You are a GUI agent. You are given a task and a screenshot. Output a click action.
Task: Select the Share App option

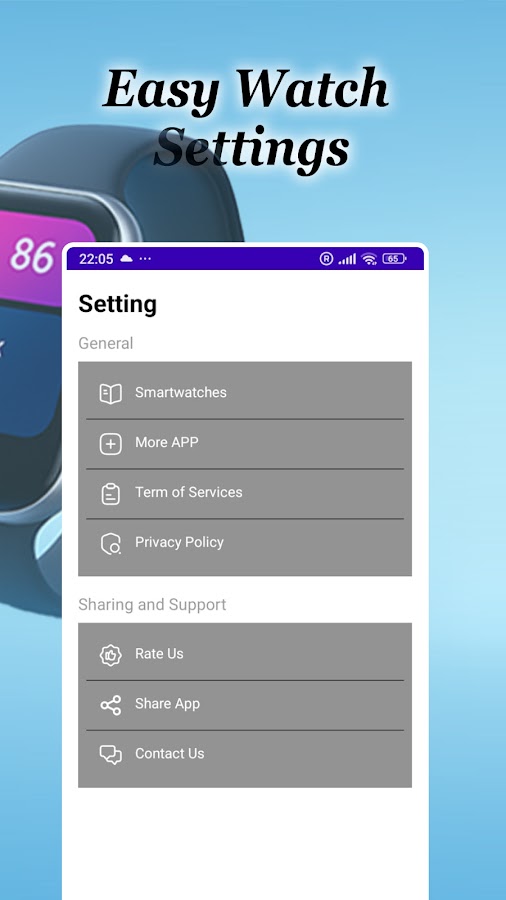[x=245, y=705]
